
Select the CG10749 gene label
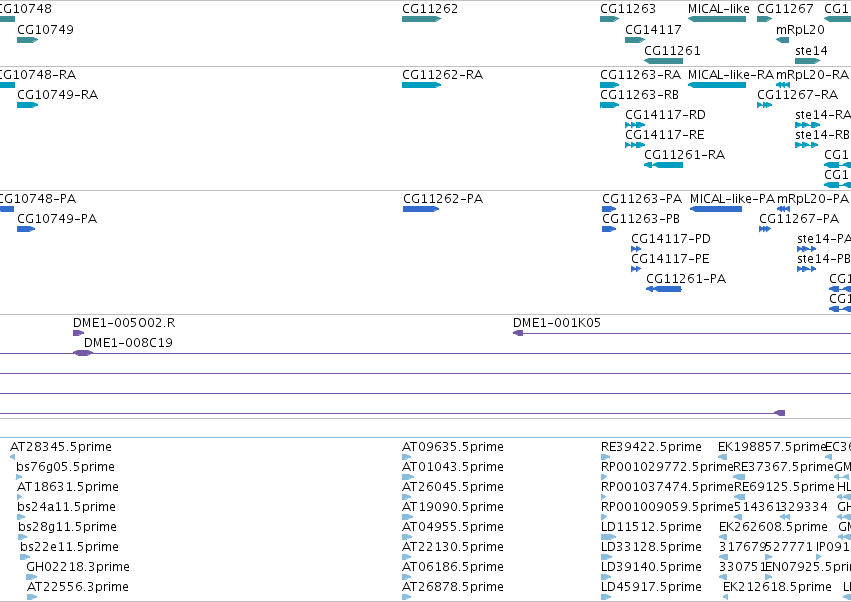pos(46,29)
